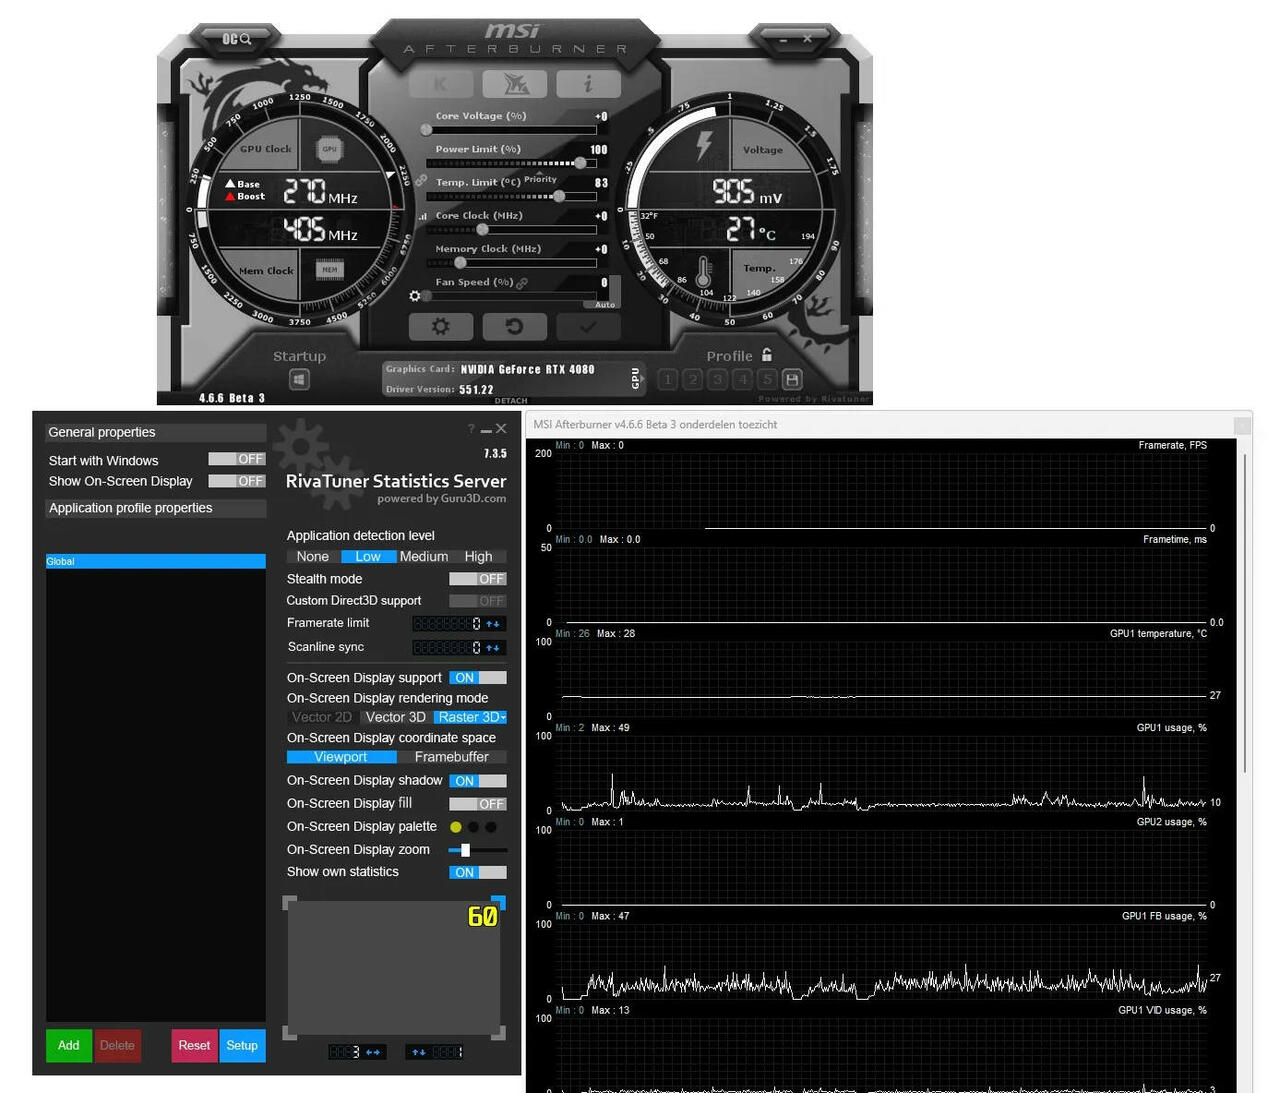Viewport: 1280px width, 1093px height.
Task: Toggle the Windows startup icon
Action: pyautogui.click(x=299, y=380)
